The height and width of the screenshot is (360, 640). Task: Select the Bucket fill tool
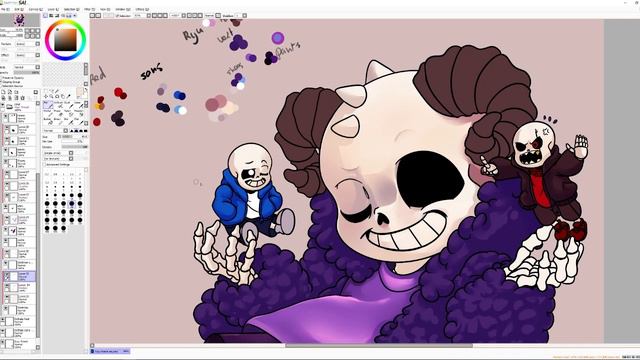48,122
